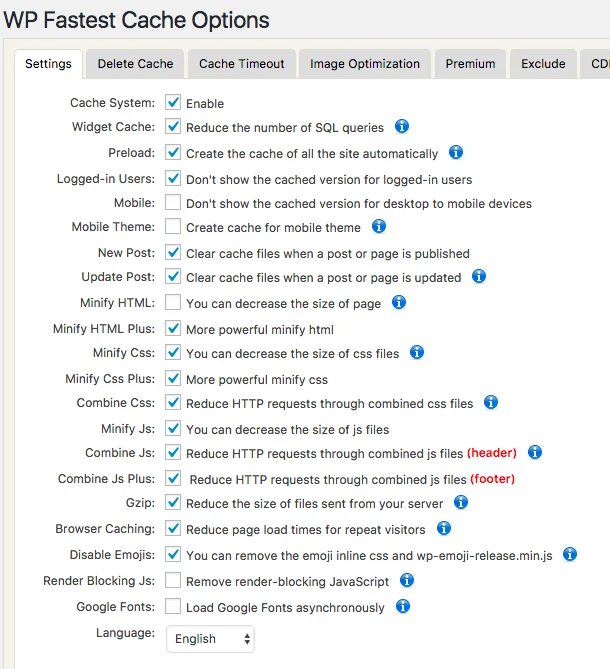
Task: Disable the Cache System checkbox
Action: (x=173, y=103)
